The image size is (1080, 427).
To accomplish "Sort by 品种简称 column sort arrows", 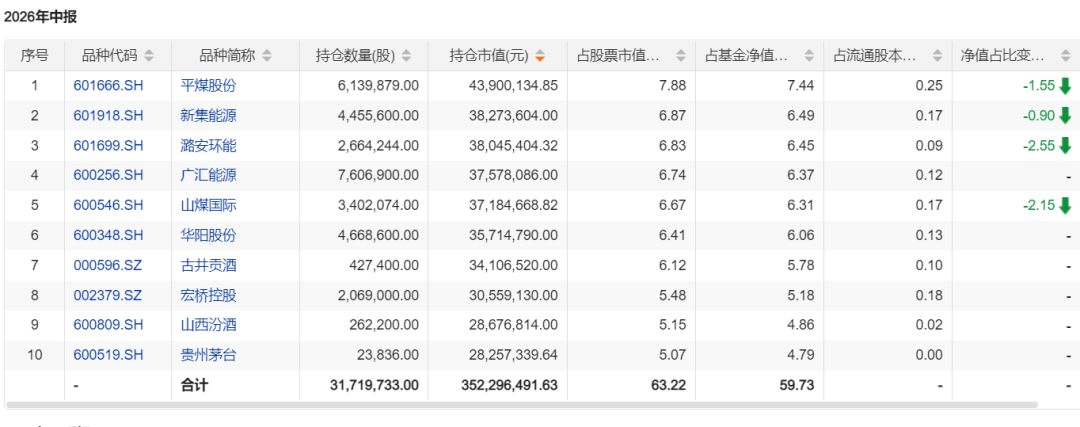I will (267, 56).
